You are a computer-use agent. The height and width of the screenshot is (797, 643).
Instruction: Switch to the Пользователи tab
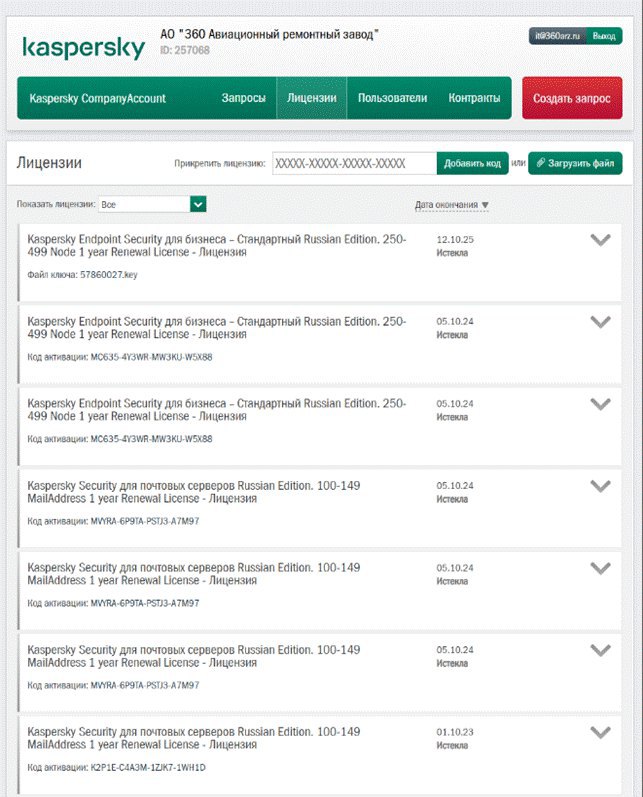click(392, 98)
